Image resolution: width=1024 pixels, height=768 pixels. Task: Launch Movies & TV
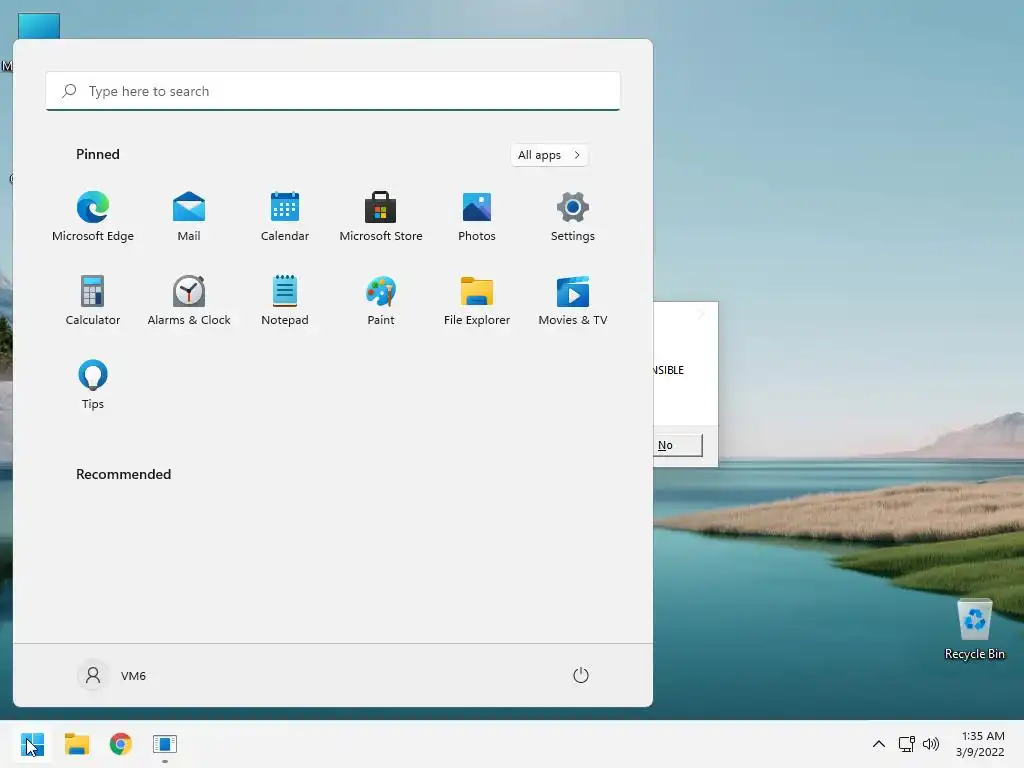click(573, 301)
